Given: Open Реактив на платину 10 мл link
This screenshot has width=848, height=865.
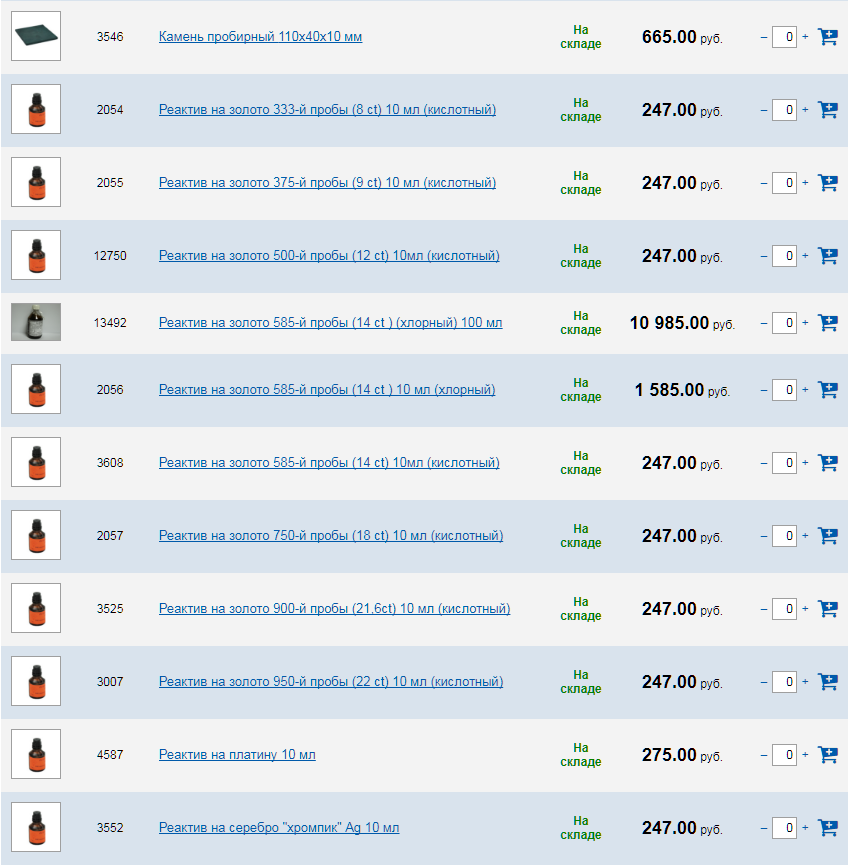Looking at the screenshot, I should coord(237,755).
